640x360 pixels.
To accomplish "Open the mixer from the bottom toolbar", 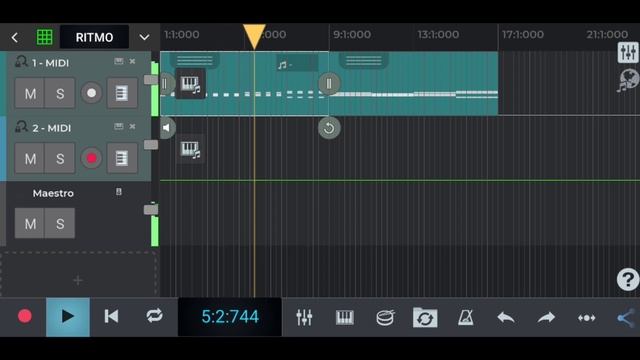I will point(304,317).
